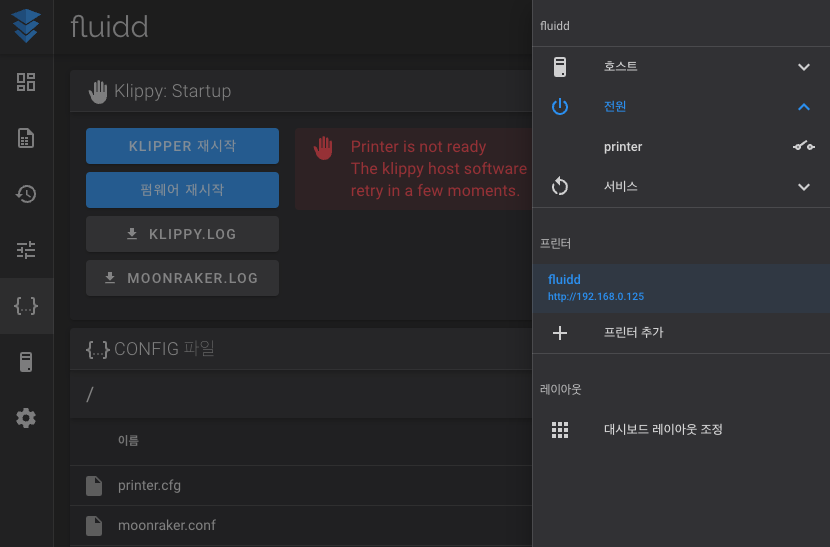Click the fluidd title text
The image size is (830, 547).
click(x=110, y=26)
